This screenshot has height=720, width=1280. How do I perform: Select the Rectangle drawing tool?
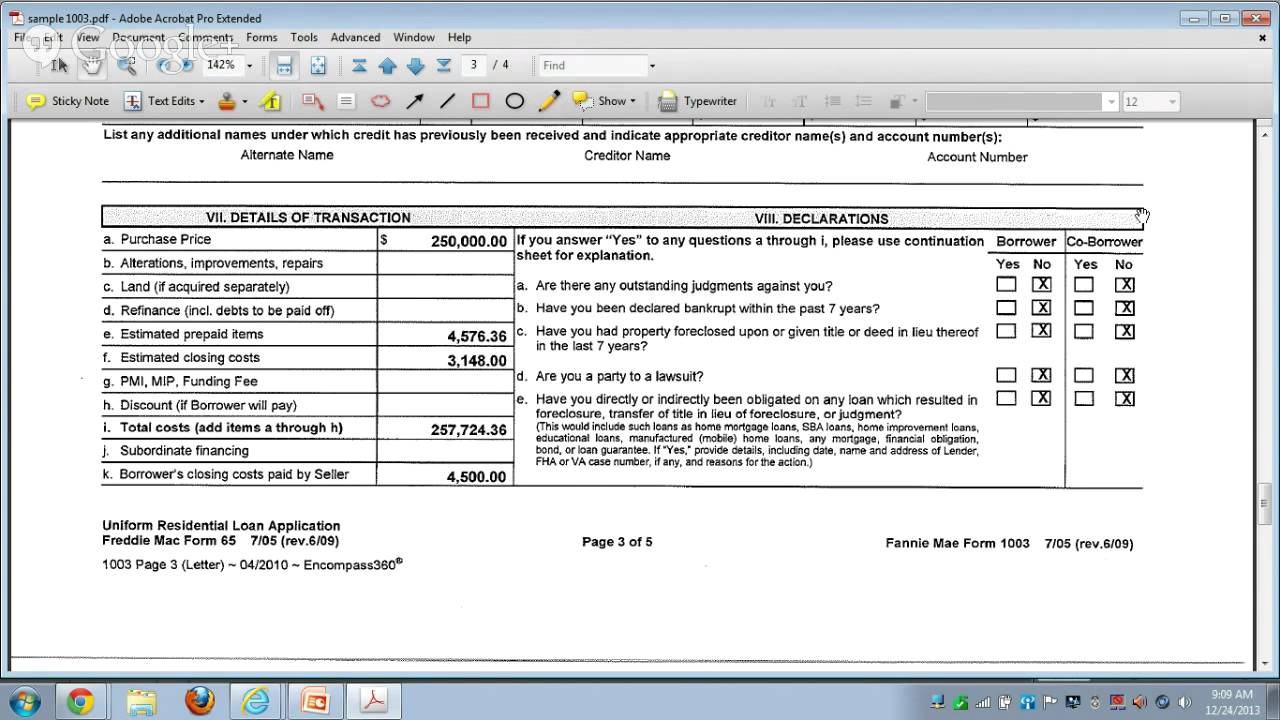pos(481,101)
